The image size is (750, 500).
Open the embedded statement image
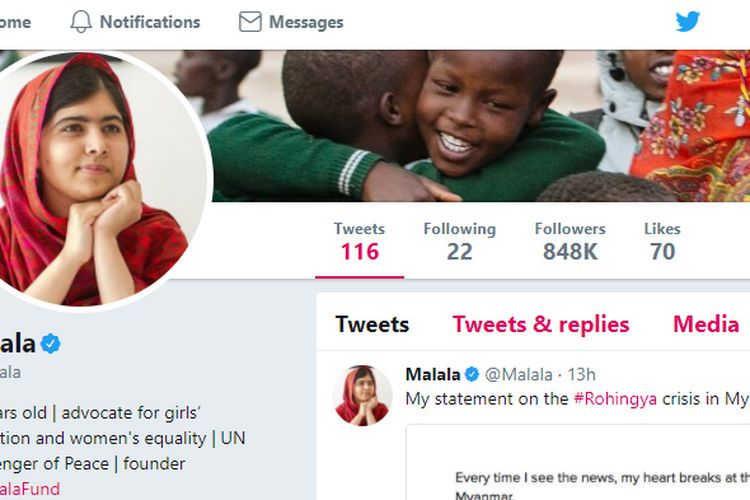[x=580, y=465]
